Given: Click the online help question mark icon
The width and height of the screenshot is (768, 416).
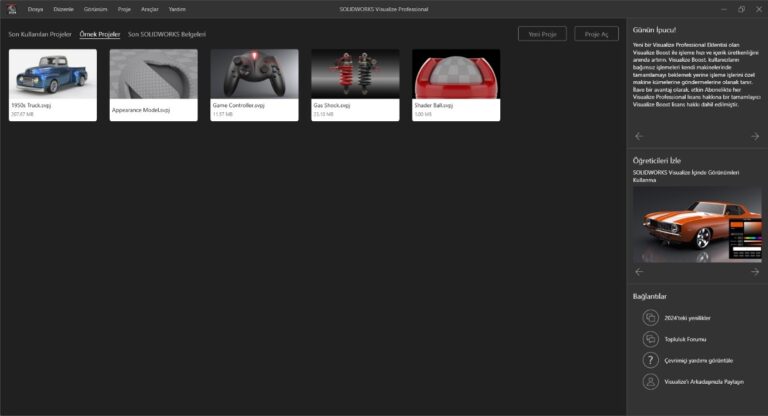Looking at the screenshot, I should click(x=650, y=360).
